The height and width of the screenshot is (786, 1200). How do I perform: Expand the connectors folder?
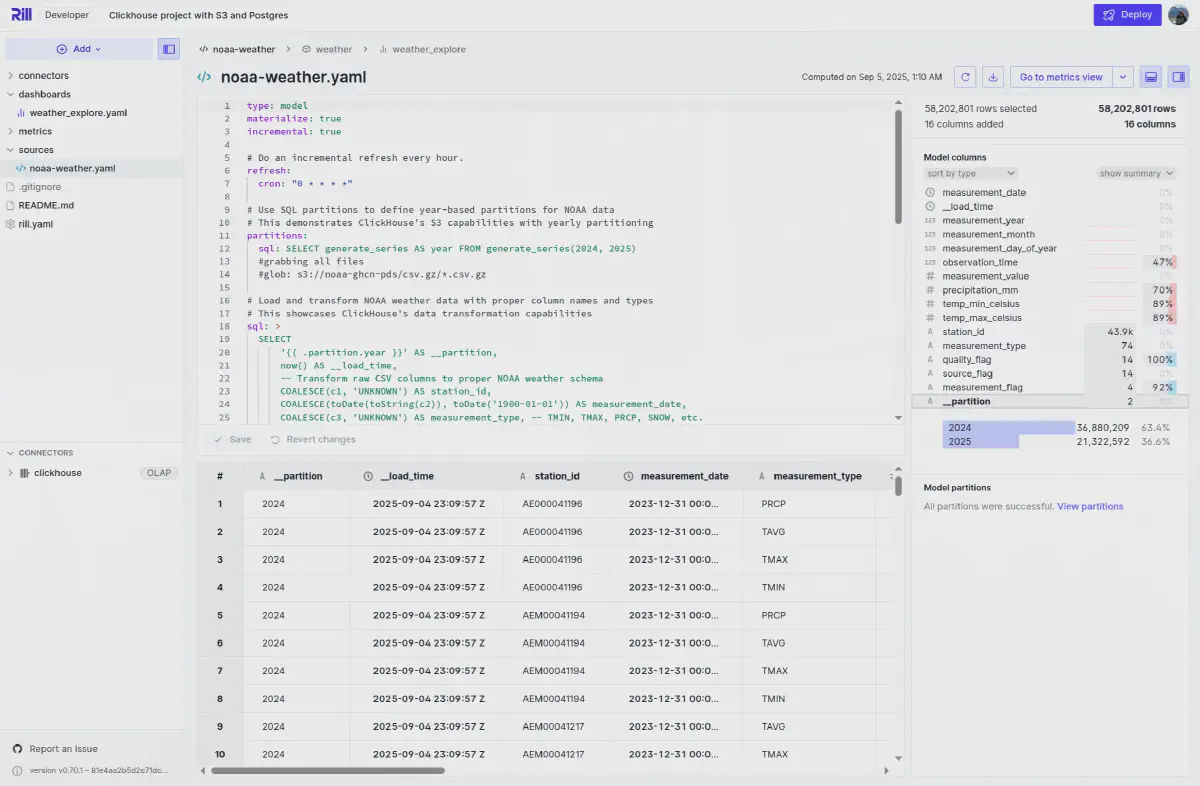pos(10,76)
